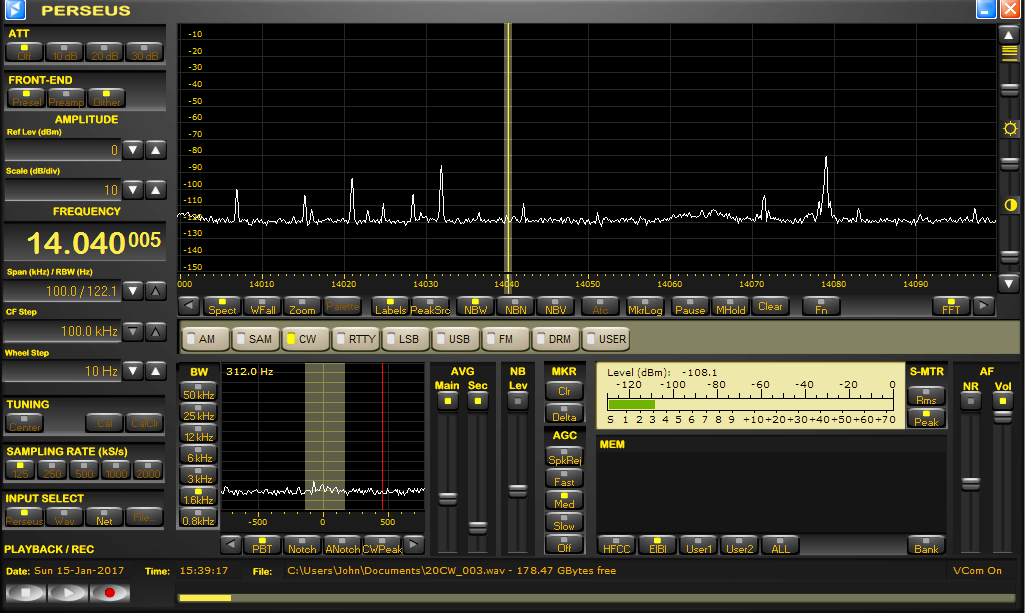Viewport: 1025px width, 613px height.
Task: Select 50 kHz bandwidth filter
Action: [x=198, y=391]
